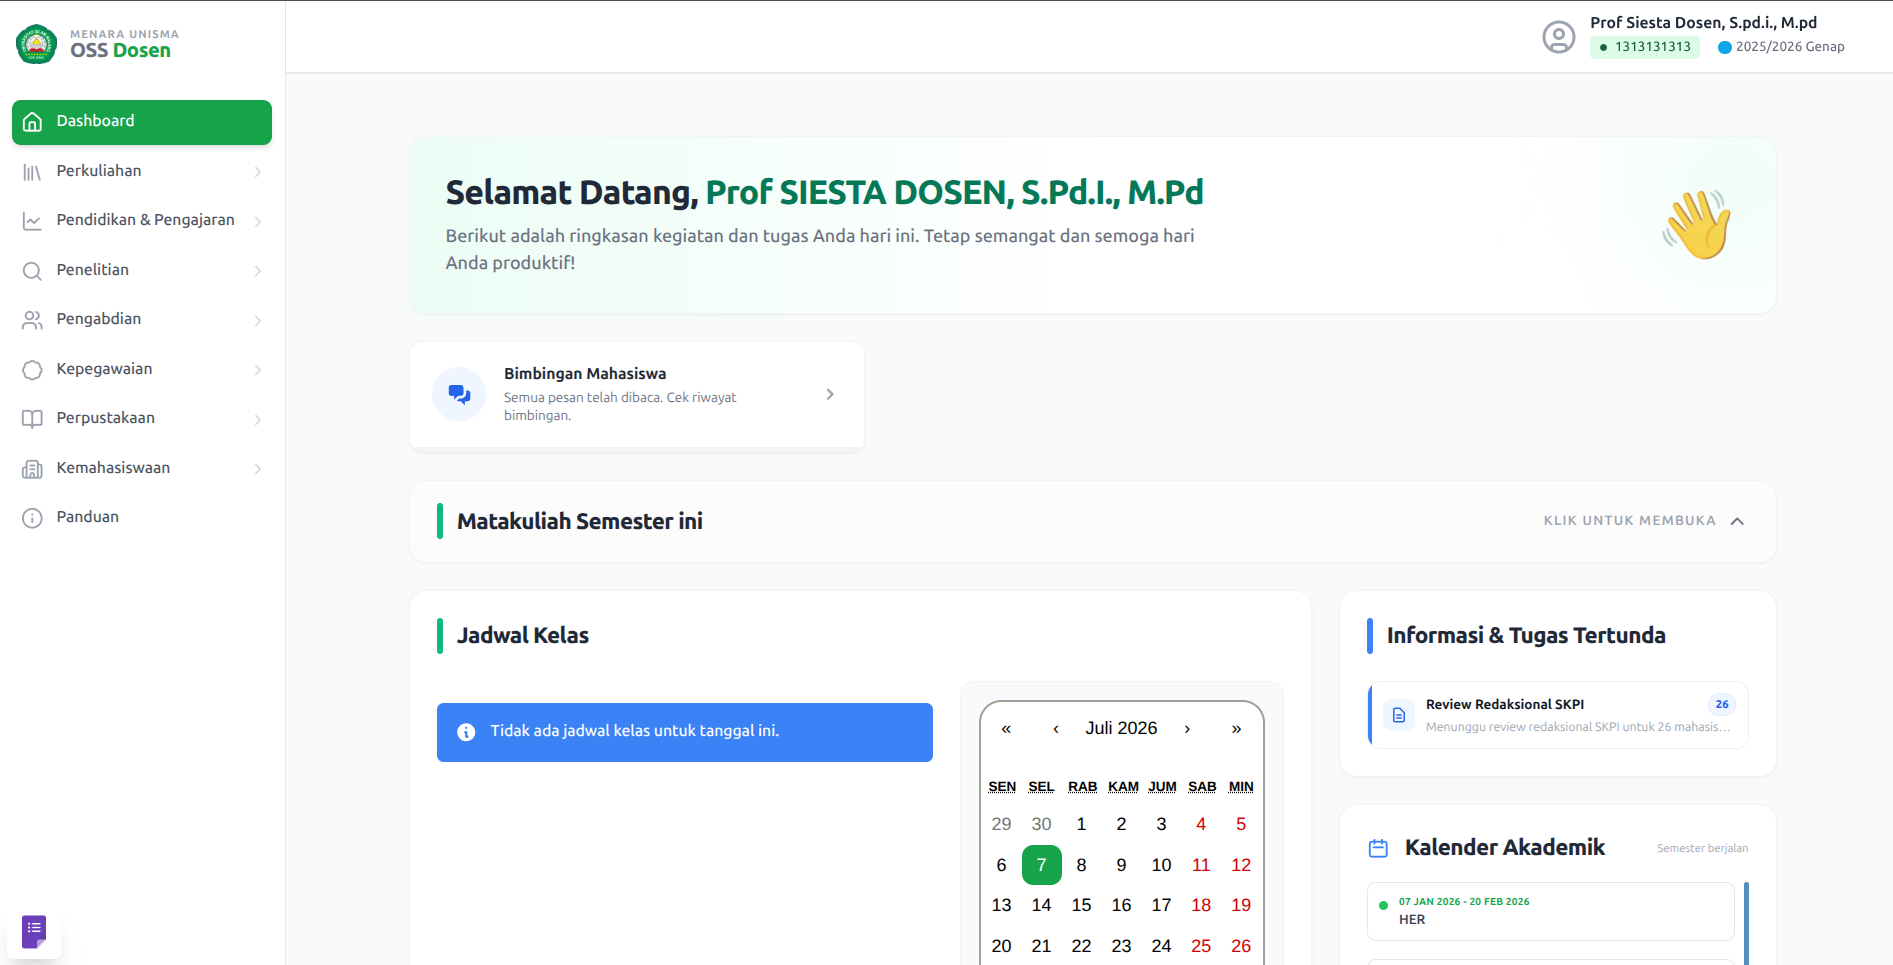Click the Kalender Akademik calendar icon
The height and width of the screenshot is (965, 1893).
click(1378, 848)
